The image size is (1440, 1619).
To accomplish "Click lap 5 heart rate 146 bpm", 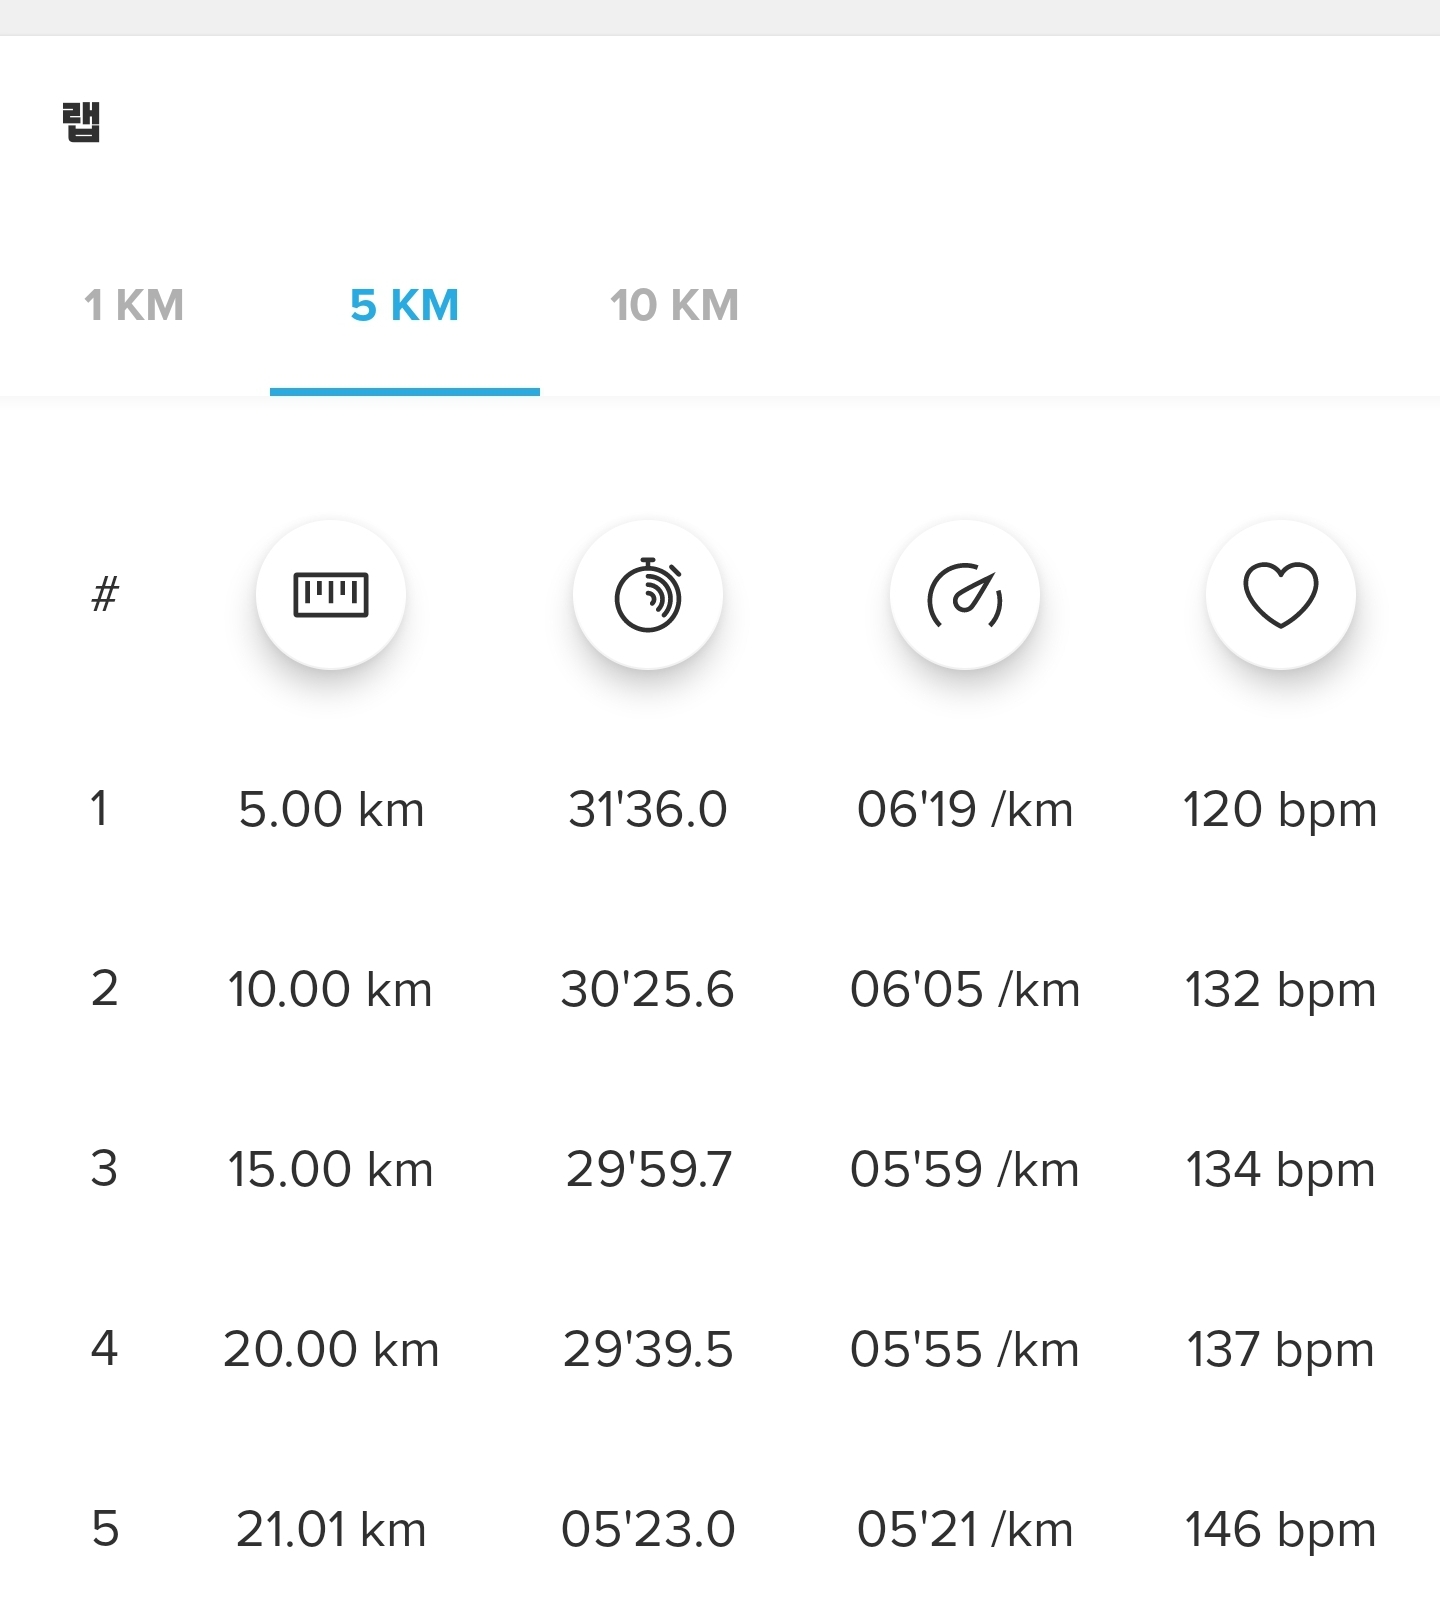I will pyautogui.click(x=1281, y=1529).
